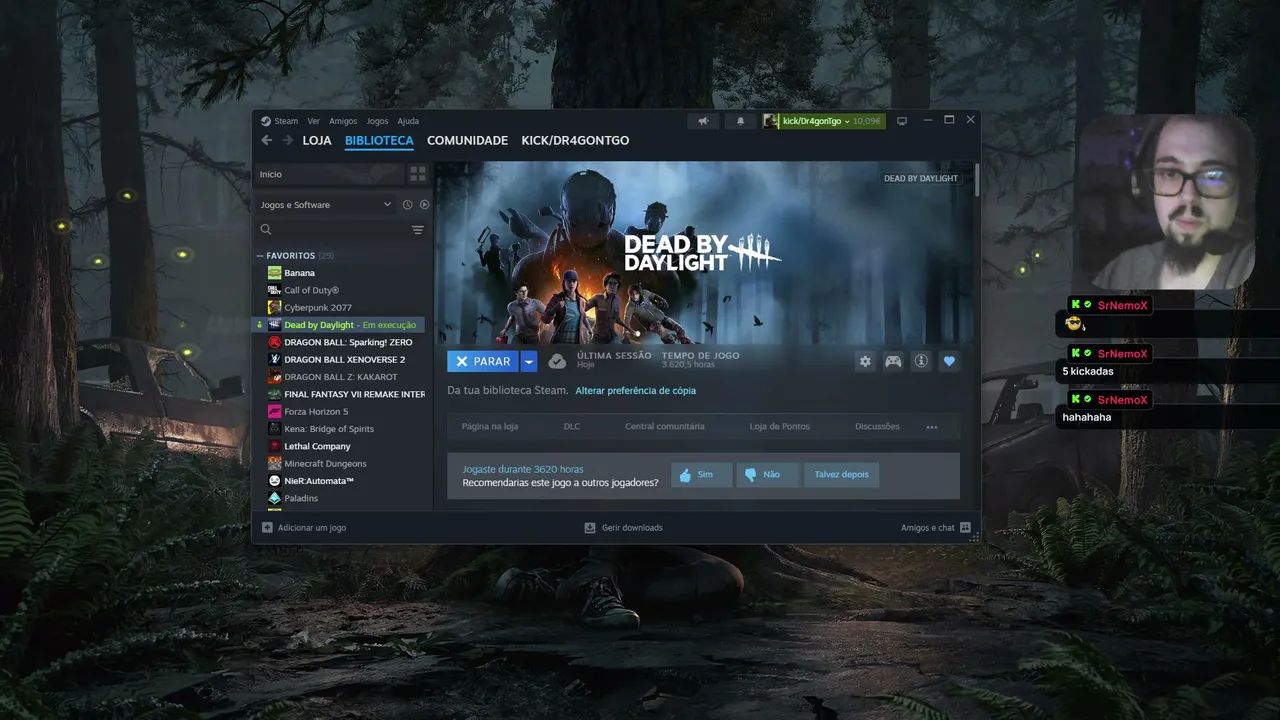
Task: Click the NieR:Automata game icon
Action: pos(274,481)
